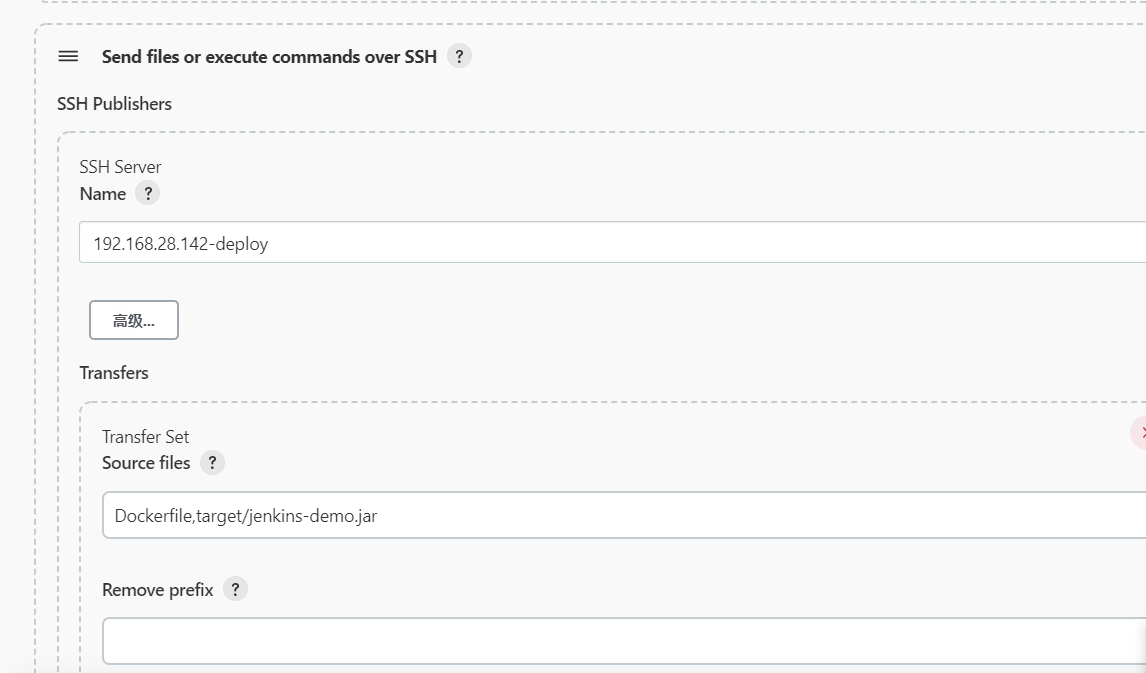
Task: Open help for Send files over SSH
Action: click(x=459, y=56)
